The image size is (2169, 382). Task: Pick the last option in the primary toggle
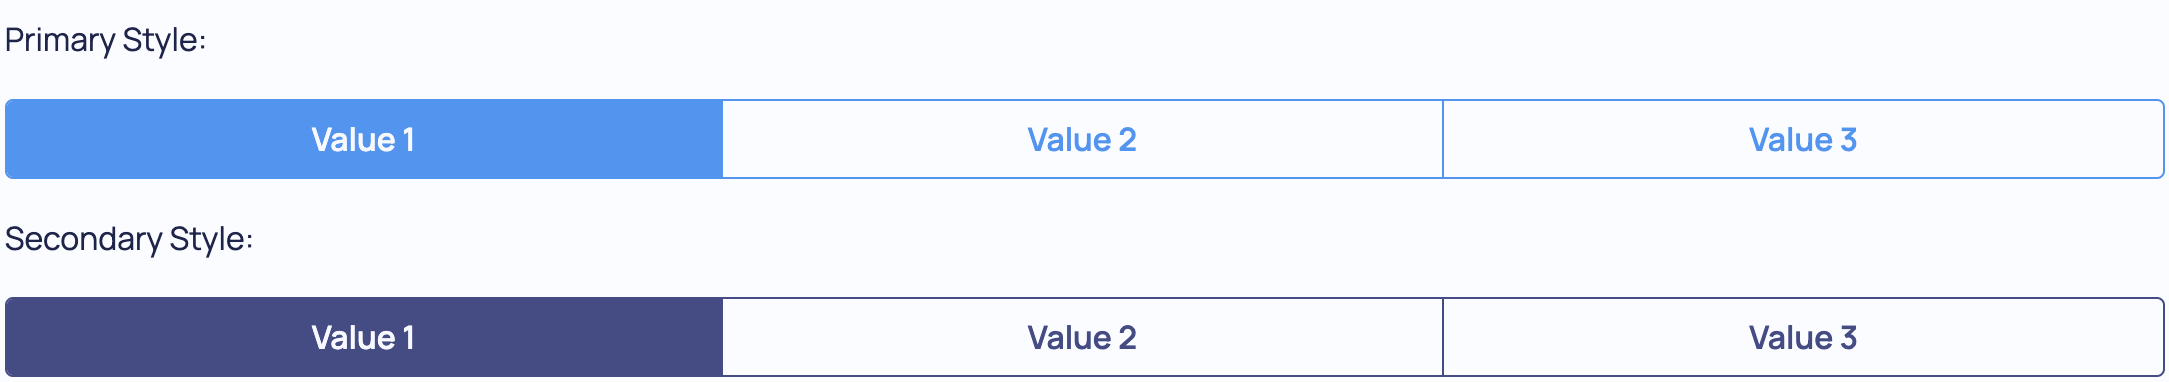pyautogui.click(x=1804, y=139)
